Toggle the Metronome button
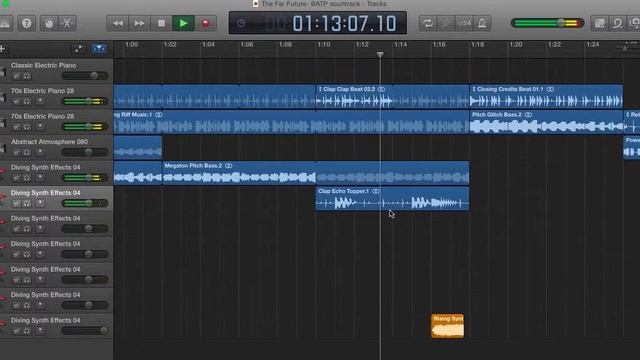 coord(482,23)
